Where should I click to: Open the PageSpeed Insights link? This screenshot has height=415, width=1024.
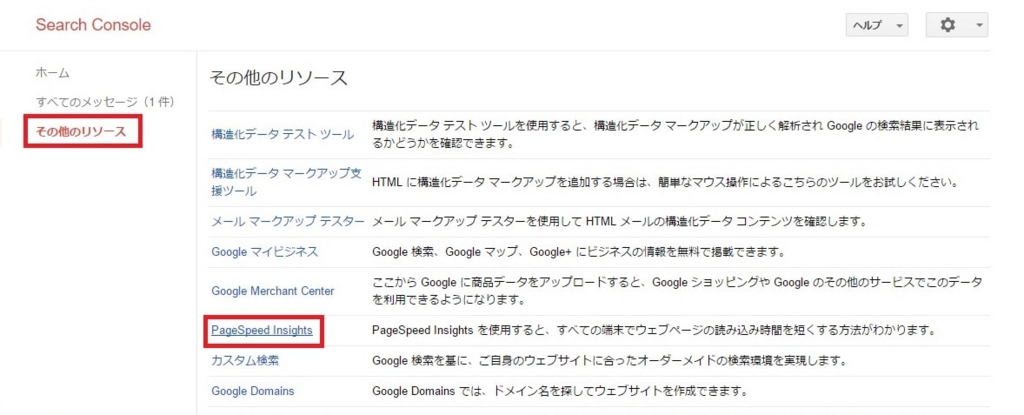pos(262,331)
